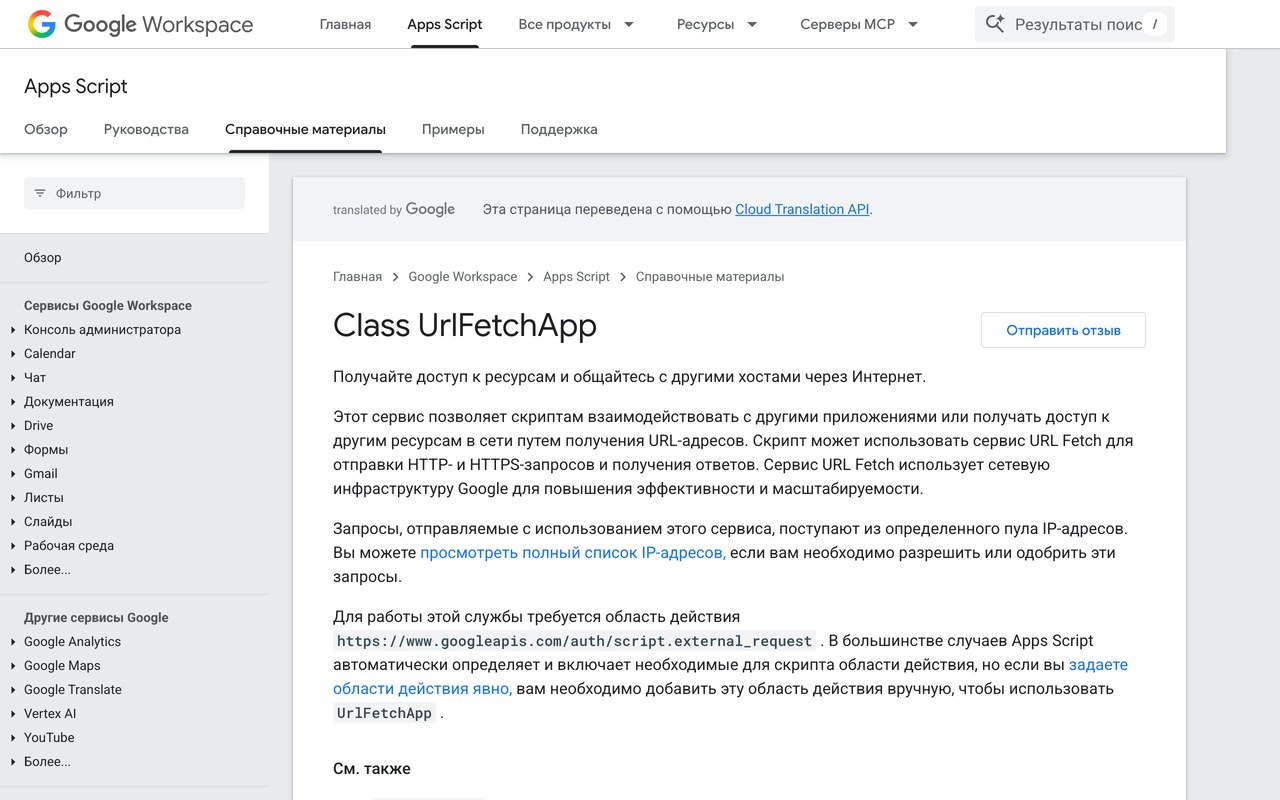Click the Apps Script breadcrumb link

[576, 276]
